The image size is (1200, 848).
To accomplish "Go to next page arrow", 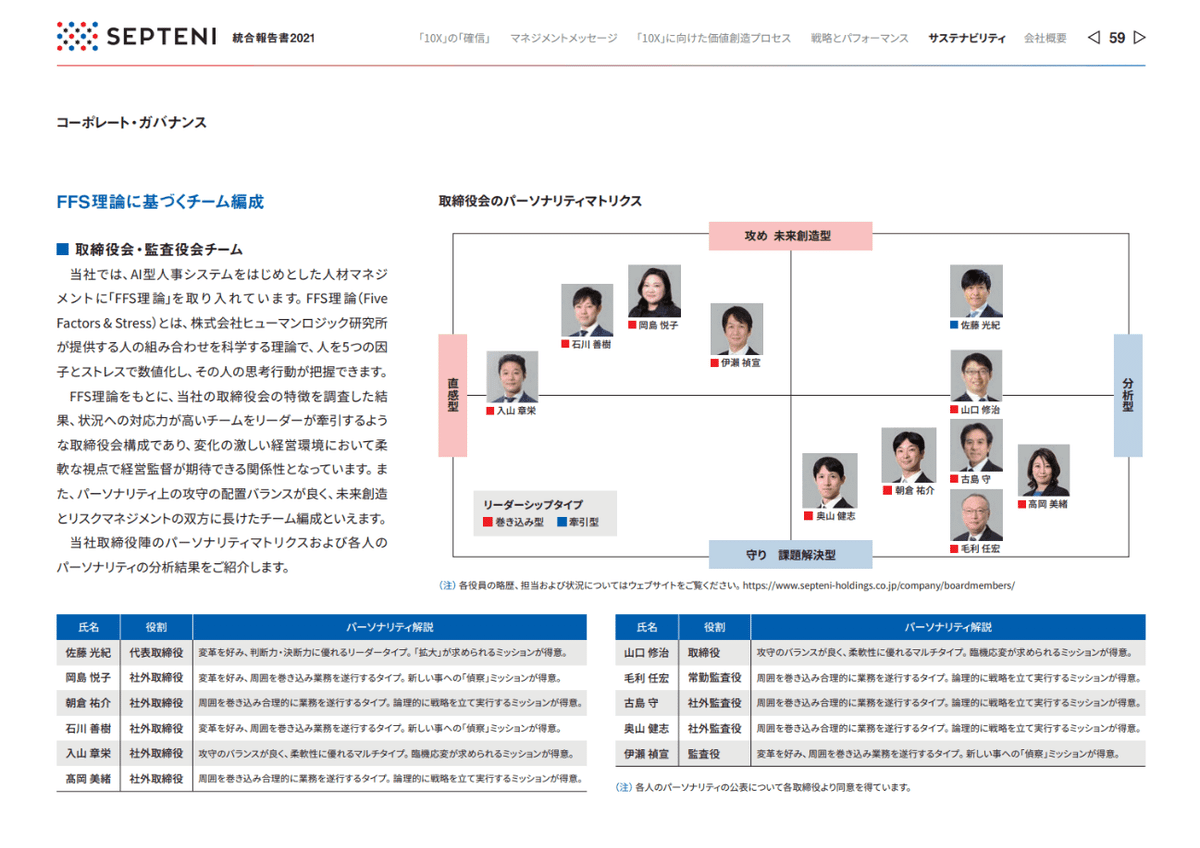I will point(1139,38).
